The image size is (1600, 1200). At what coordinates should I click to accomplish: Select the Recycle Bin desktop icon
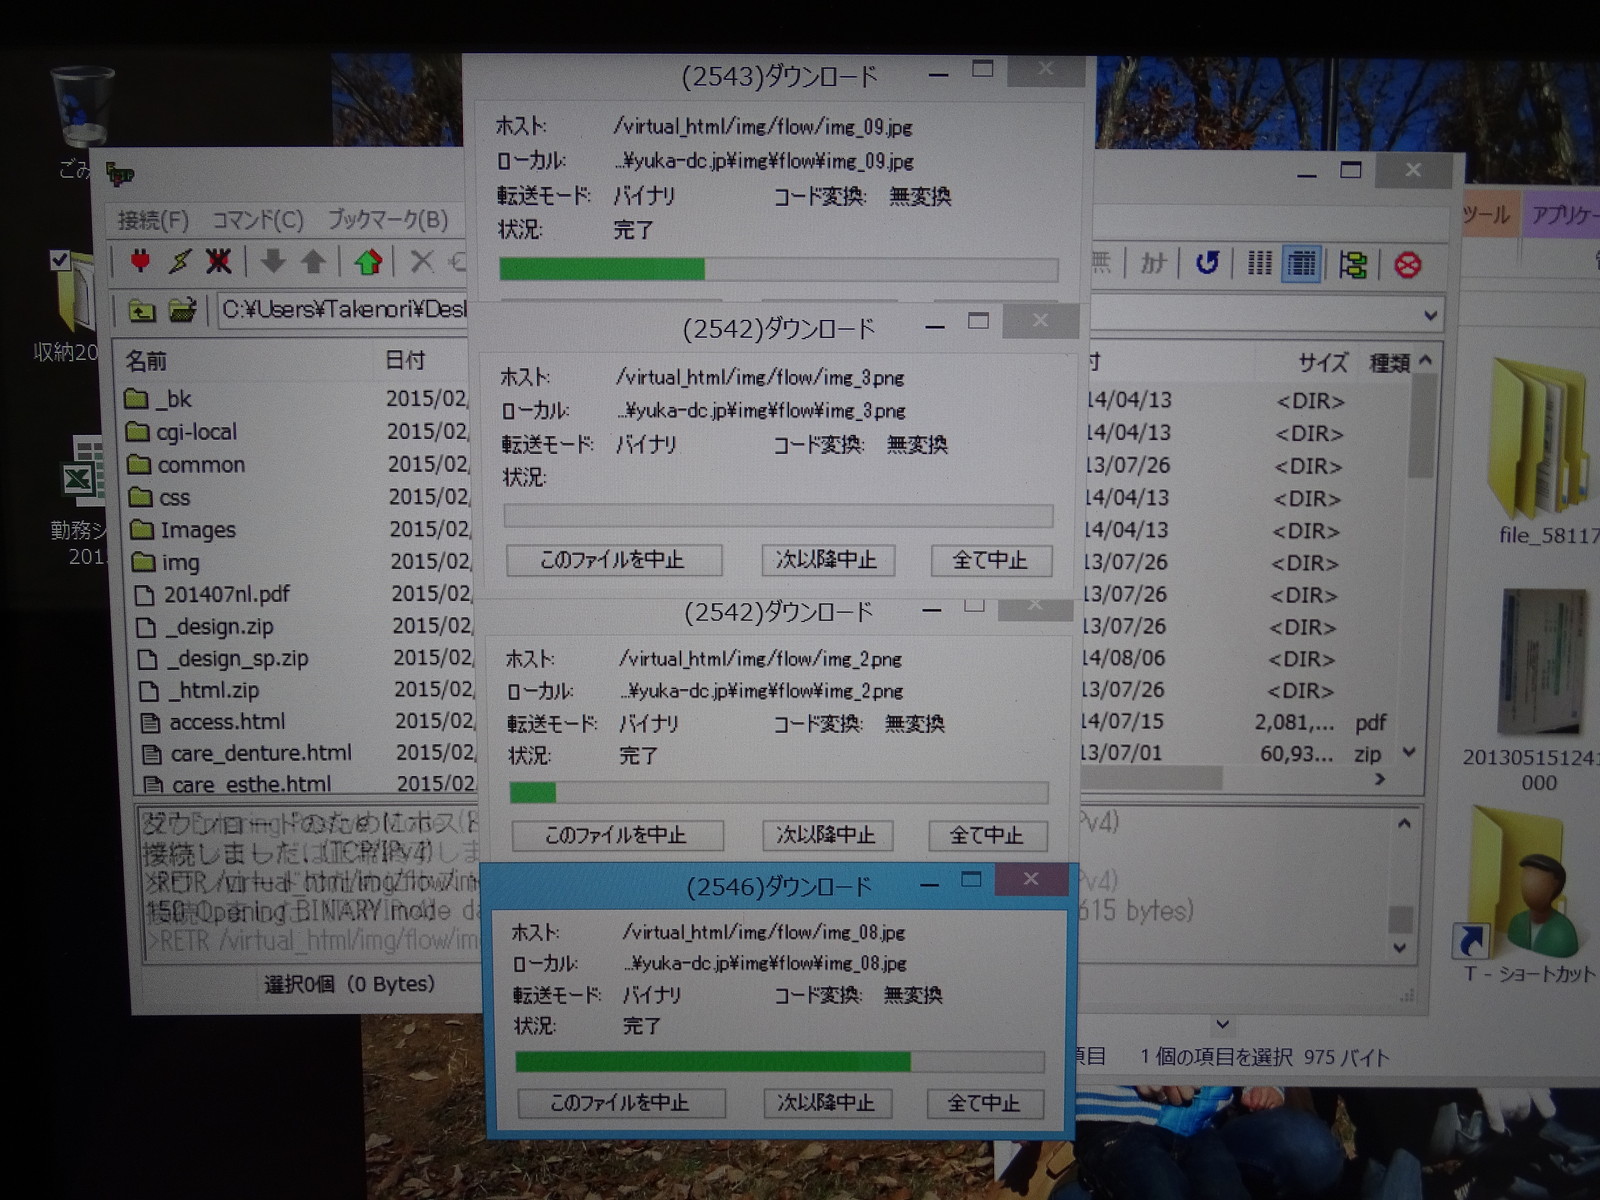coord(82,108)
